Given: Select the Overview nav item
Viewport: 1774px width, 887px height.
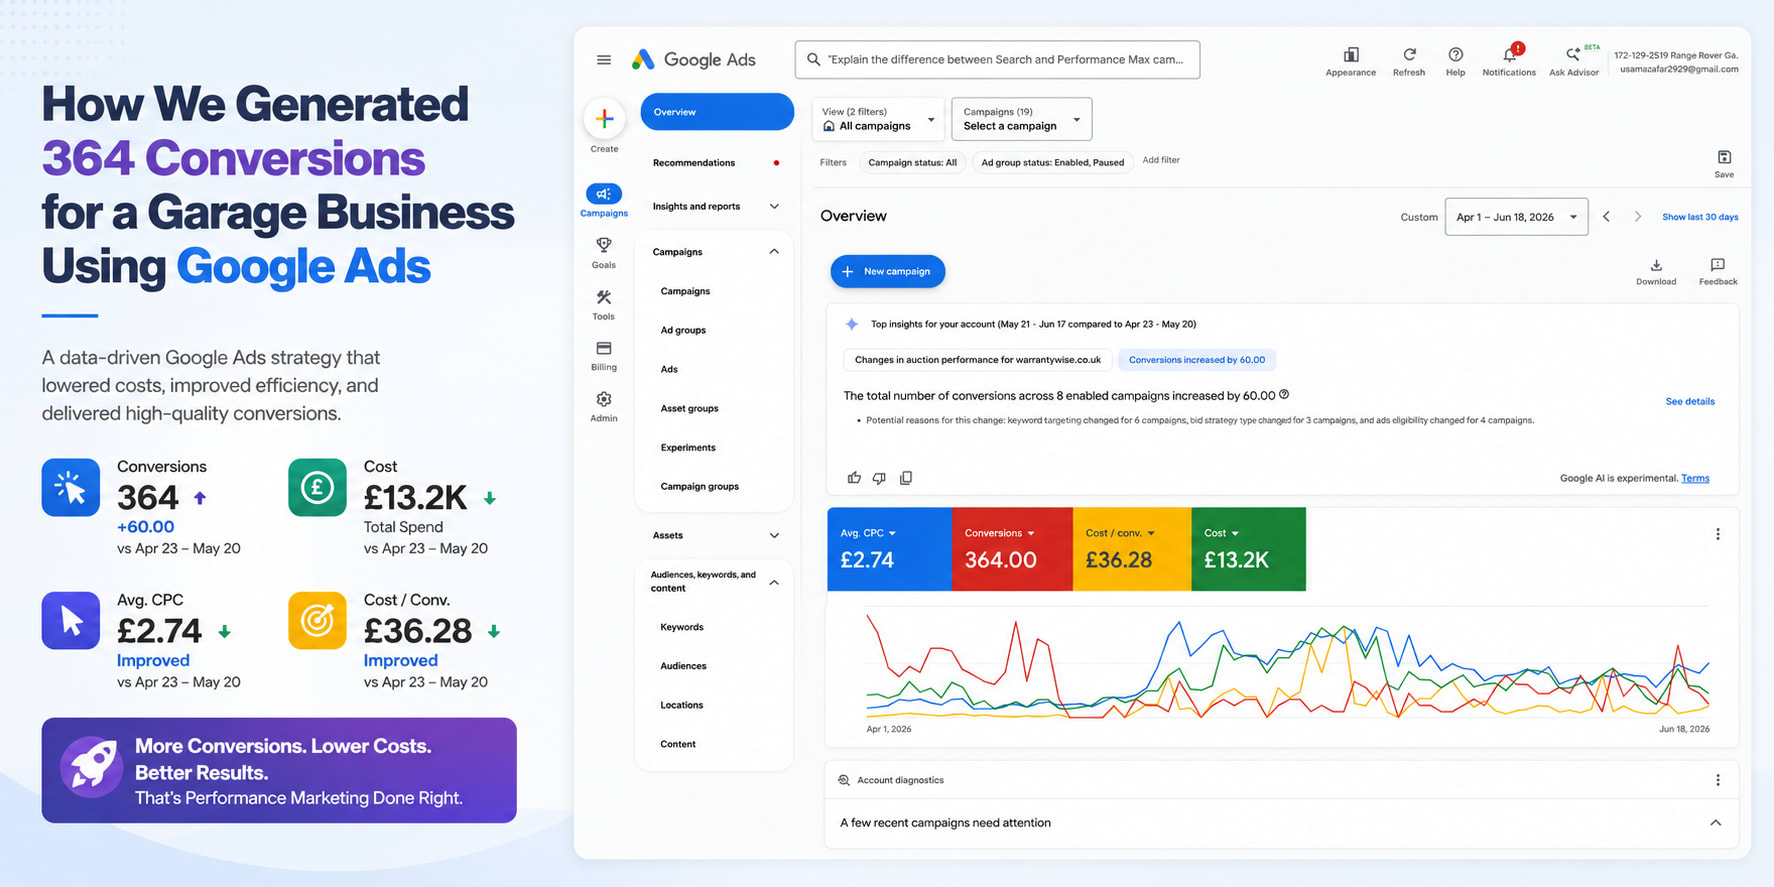Looking at the screenshot, I should (x=717, y=112).
